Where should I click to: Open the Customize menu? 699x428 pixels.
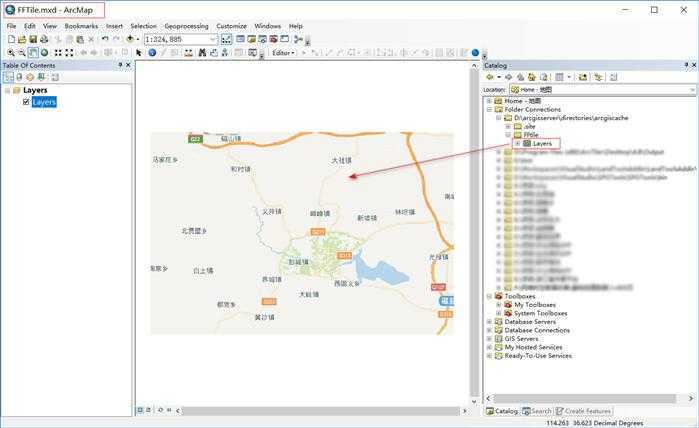tap(231, 26)
